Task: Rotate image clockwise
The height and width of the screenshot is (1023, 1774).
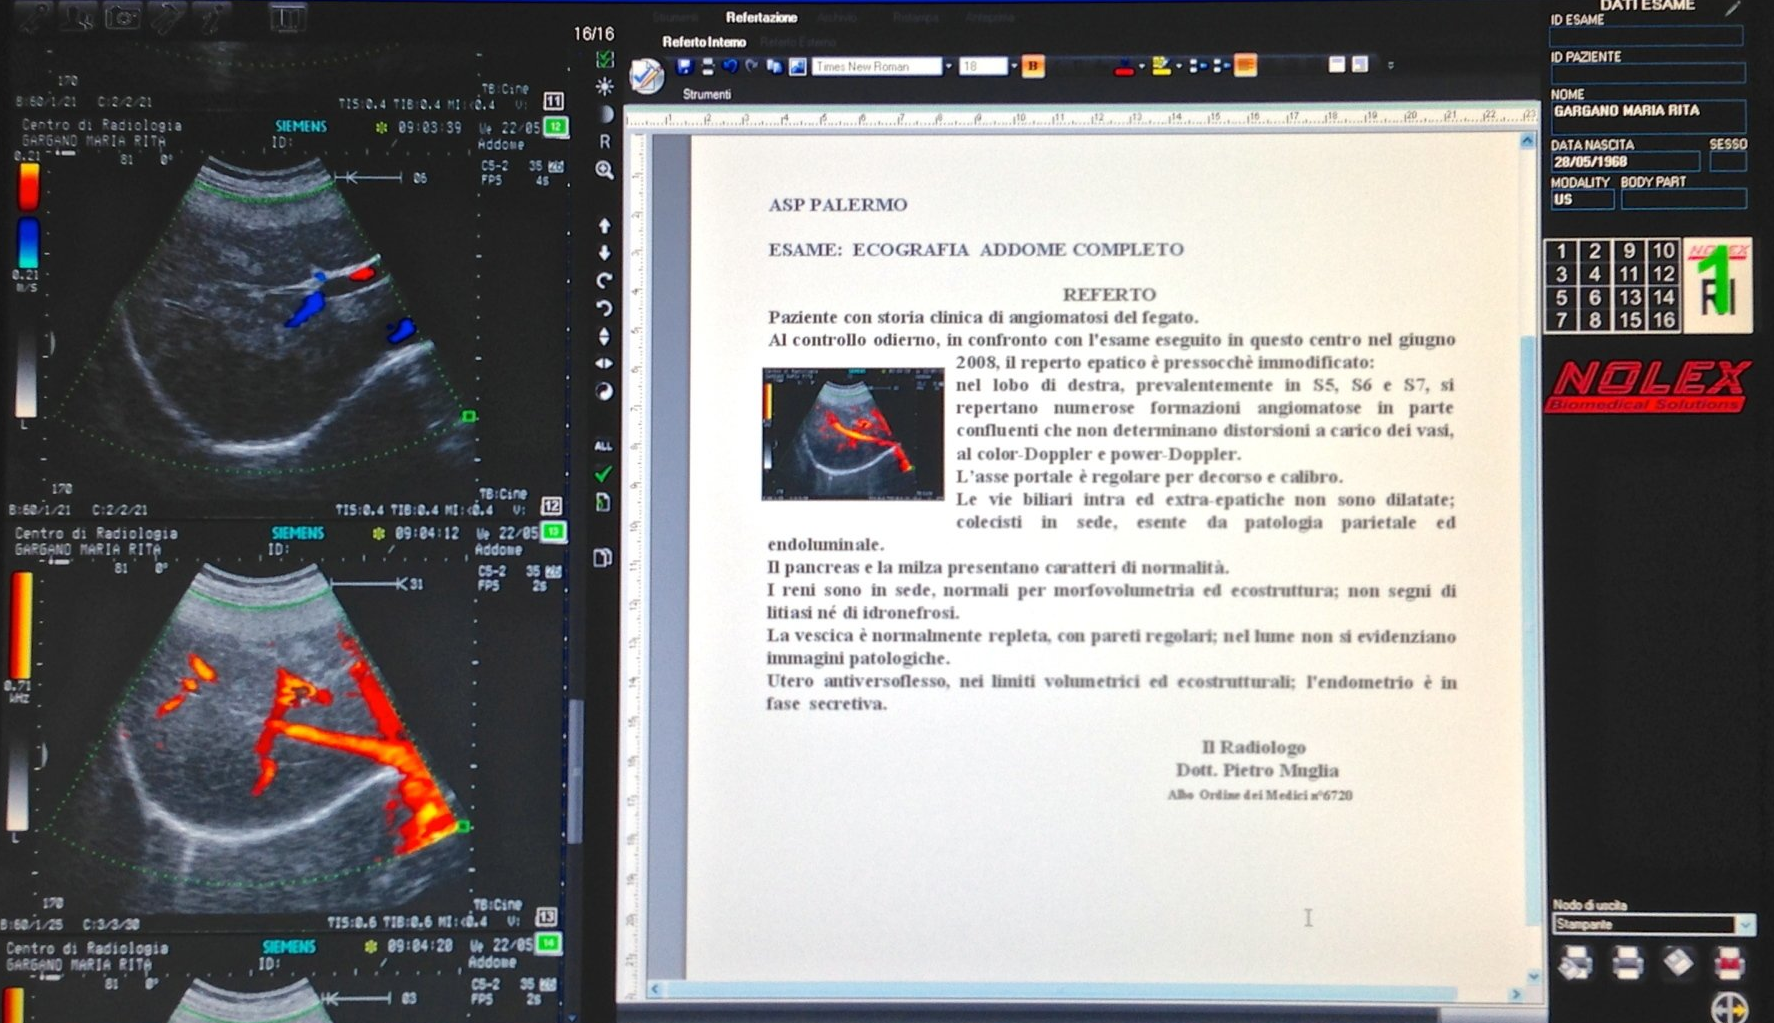Action: click(604, 281)
